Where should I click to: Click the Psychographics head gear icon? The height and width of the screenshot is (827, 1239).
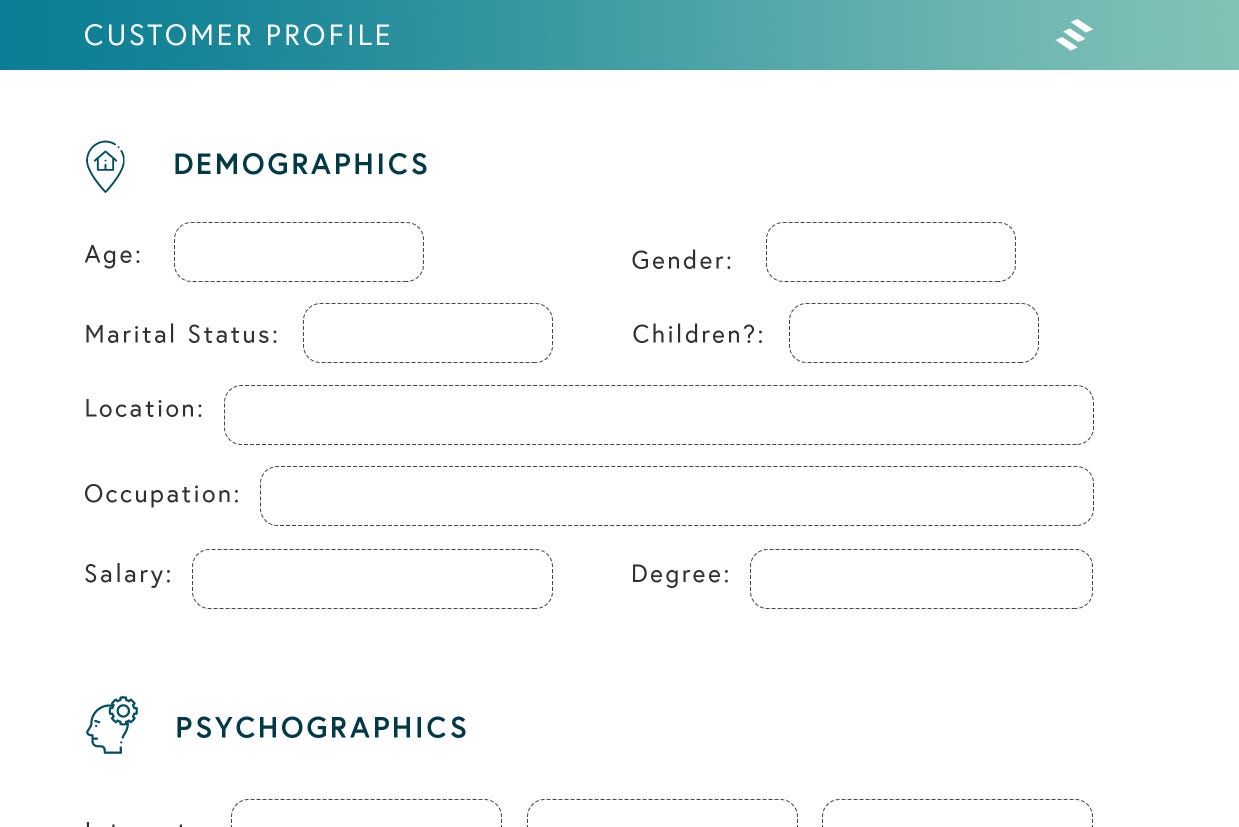(111, 725)
